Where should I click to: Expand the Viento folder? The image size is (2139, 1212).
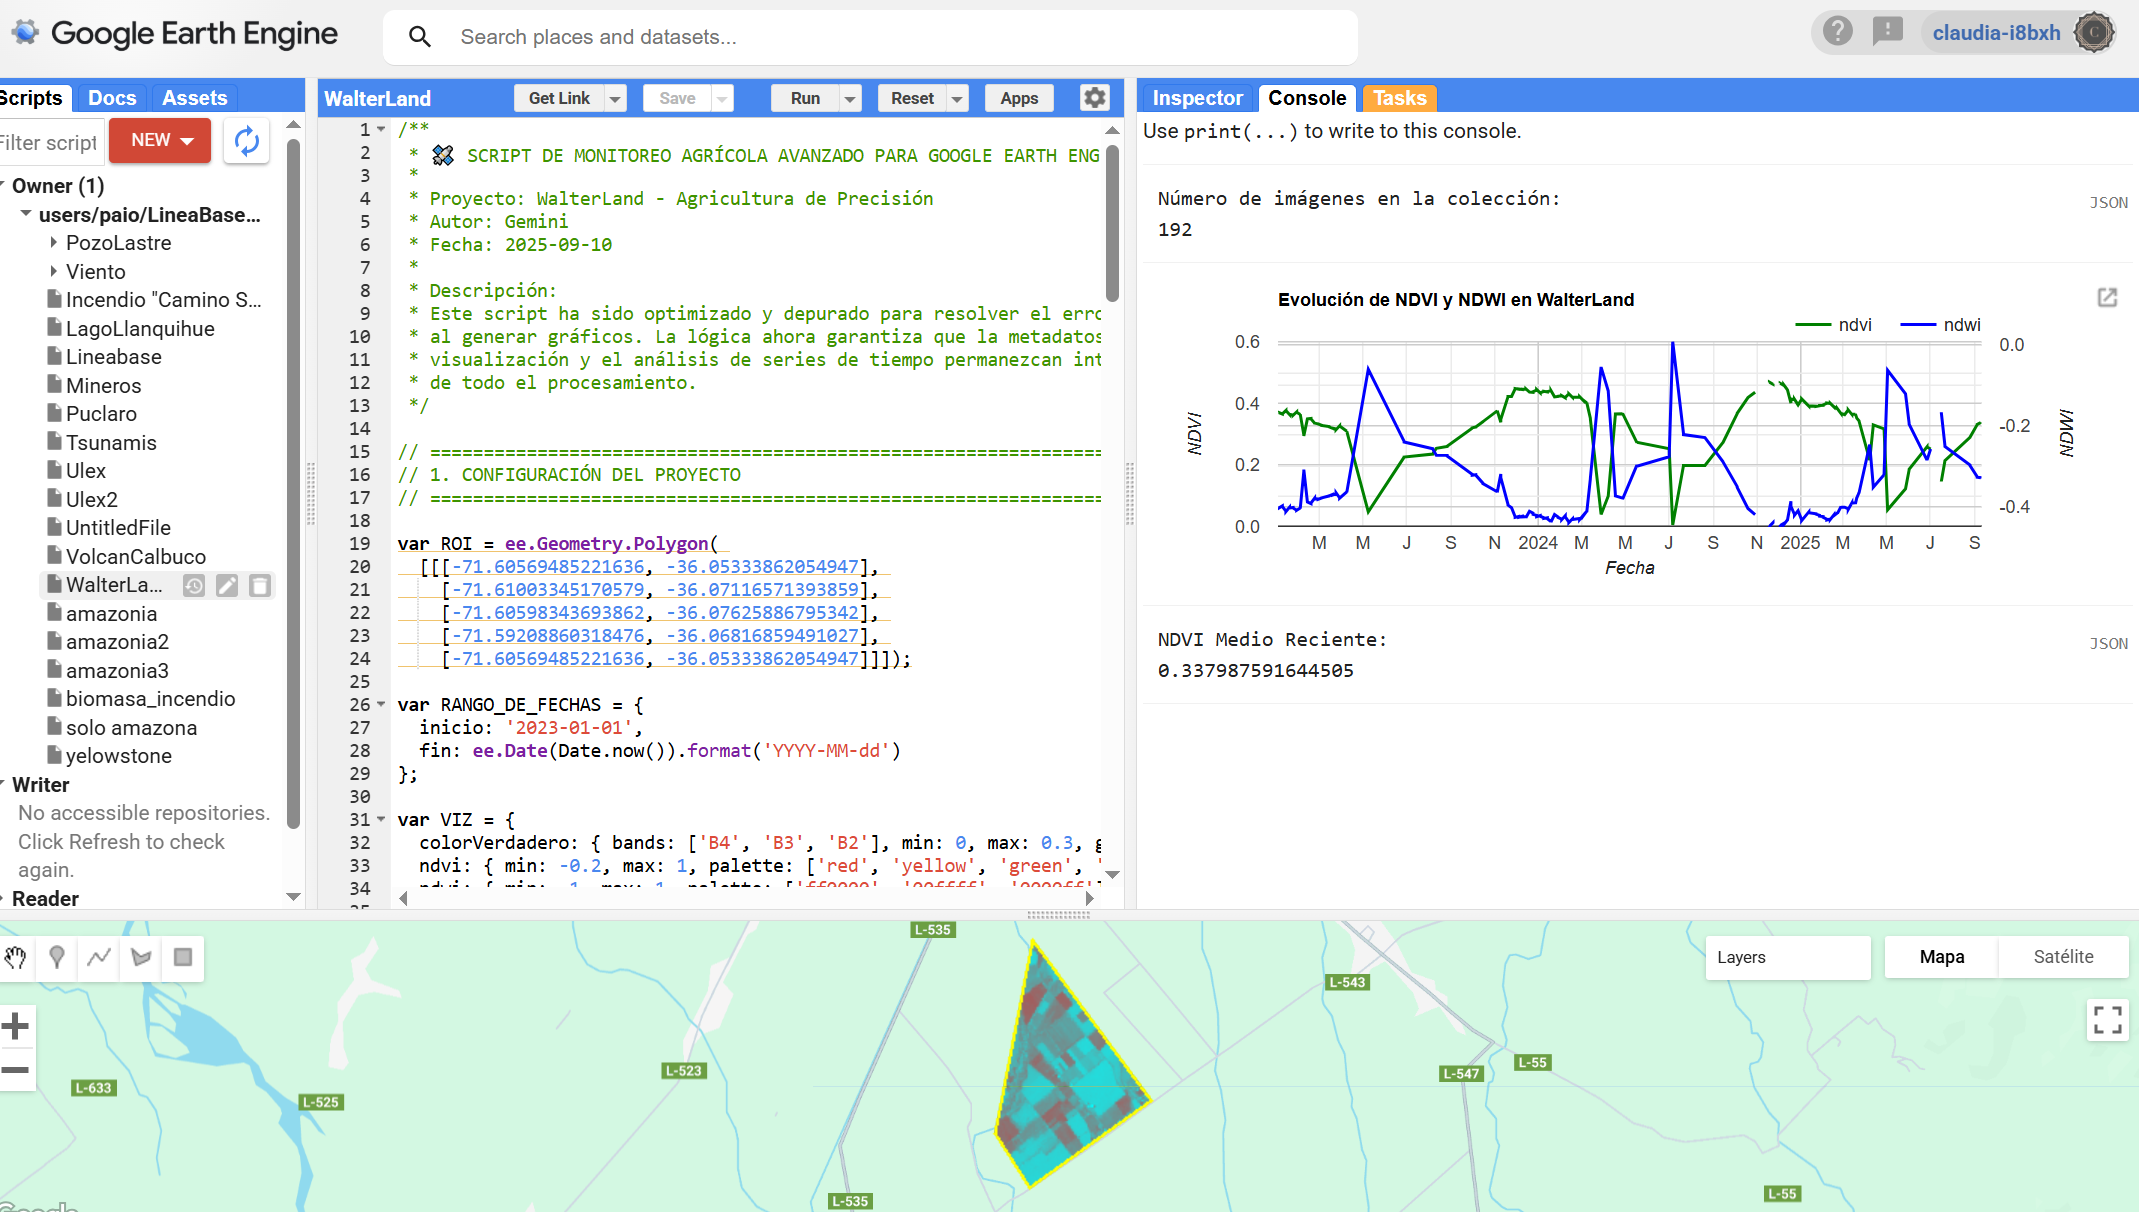tap(54, 272)
